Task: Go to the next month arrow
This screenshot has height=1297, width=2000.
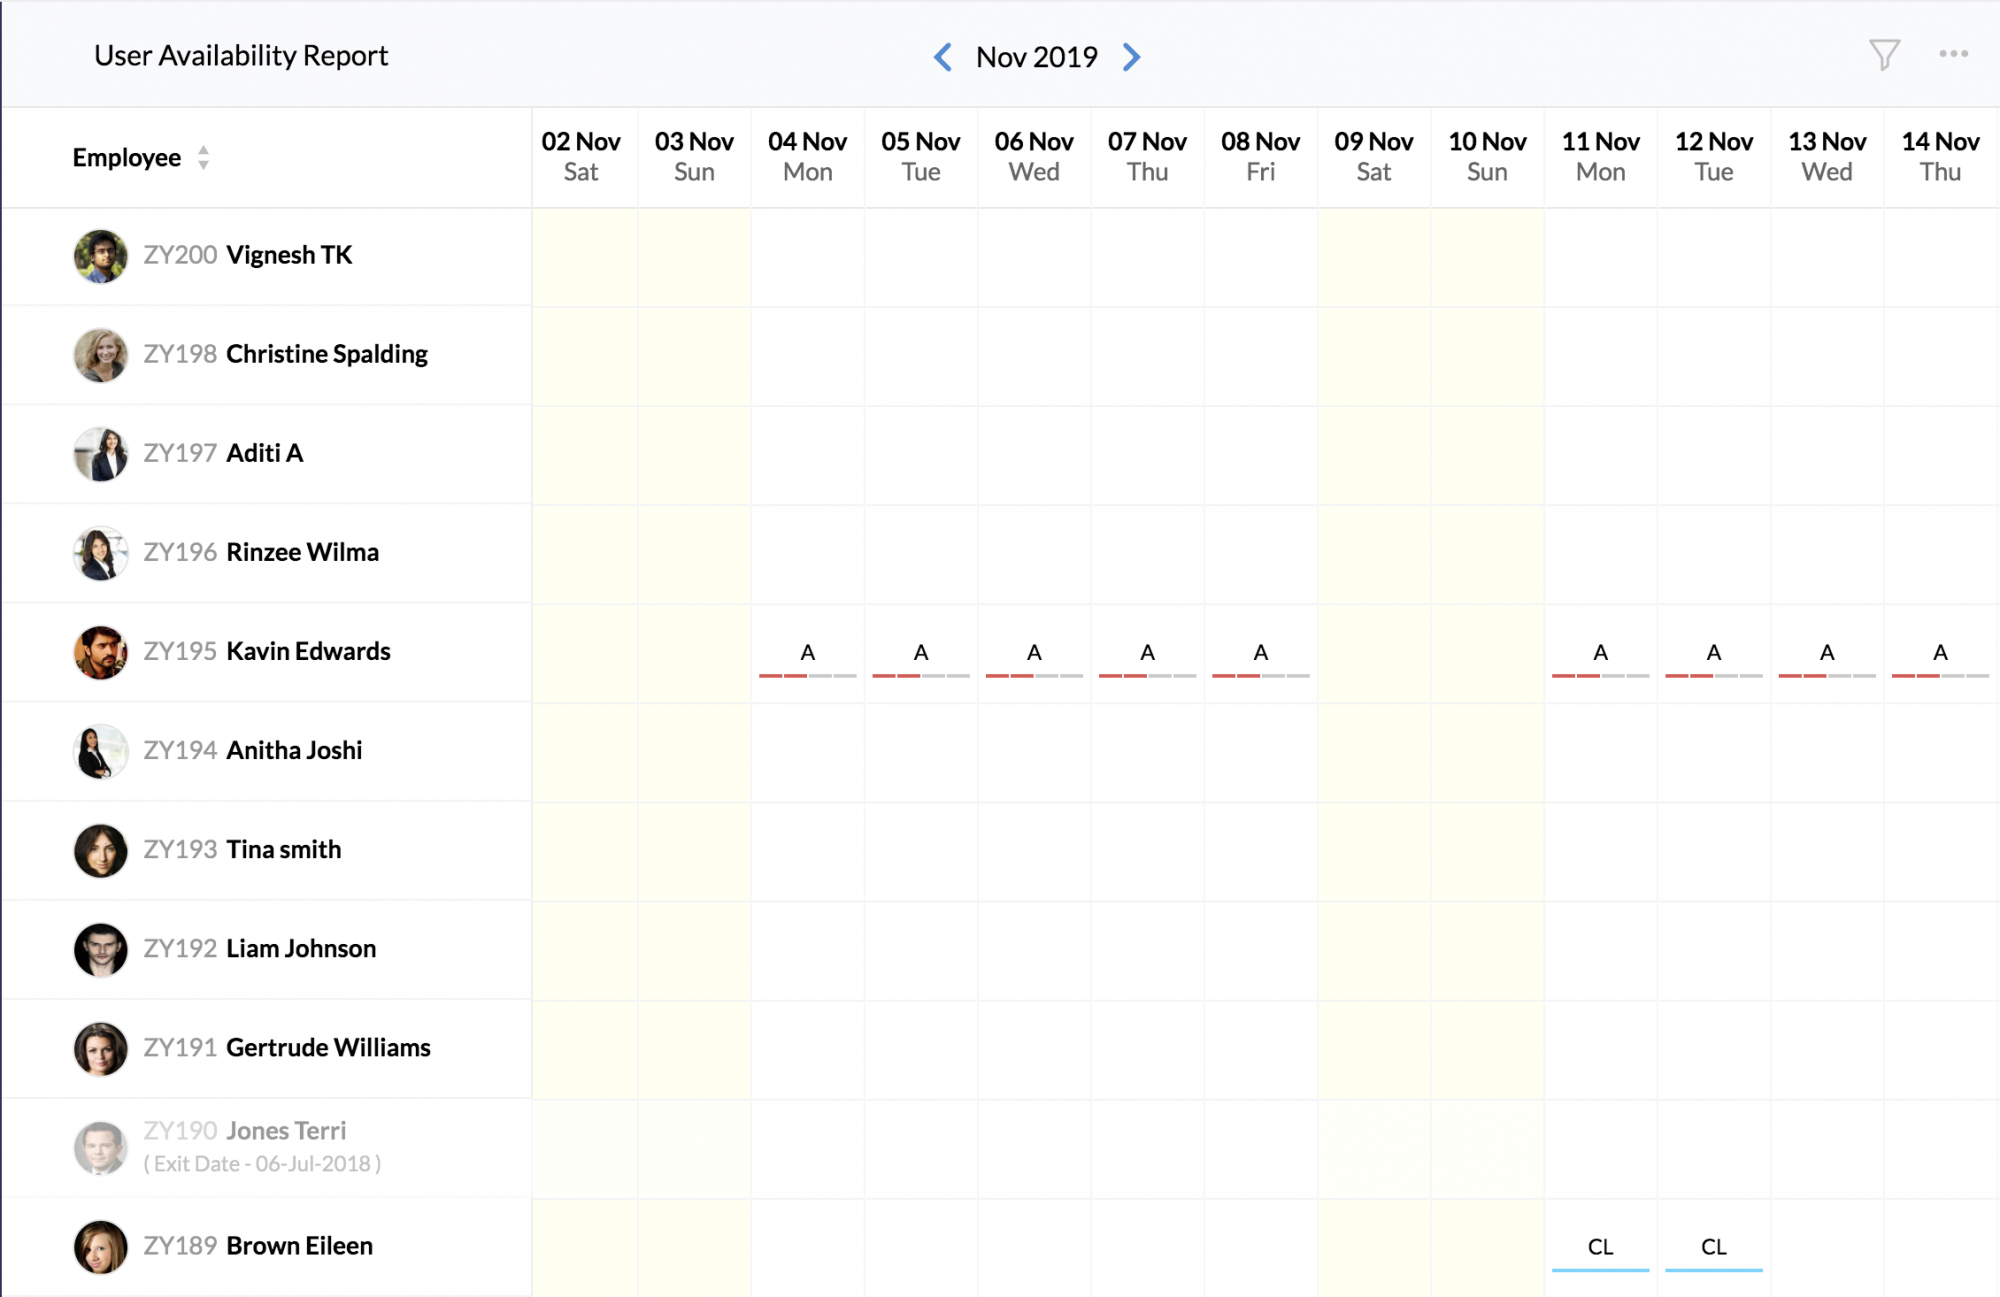Action: click(x=1131, y=57)
